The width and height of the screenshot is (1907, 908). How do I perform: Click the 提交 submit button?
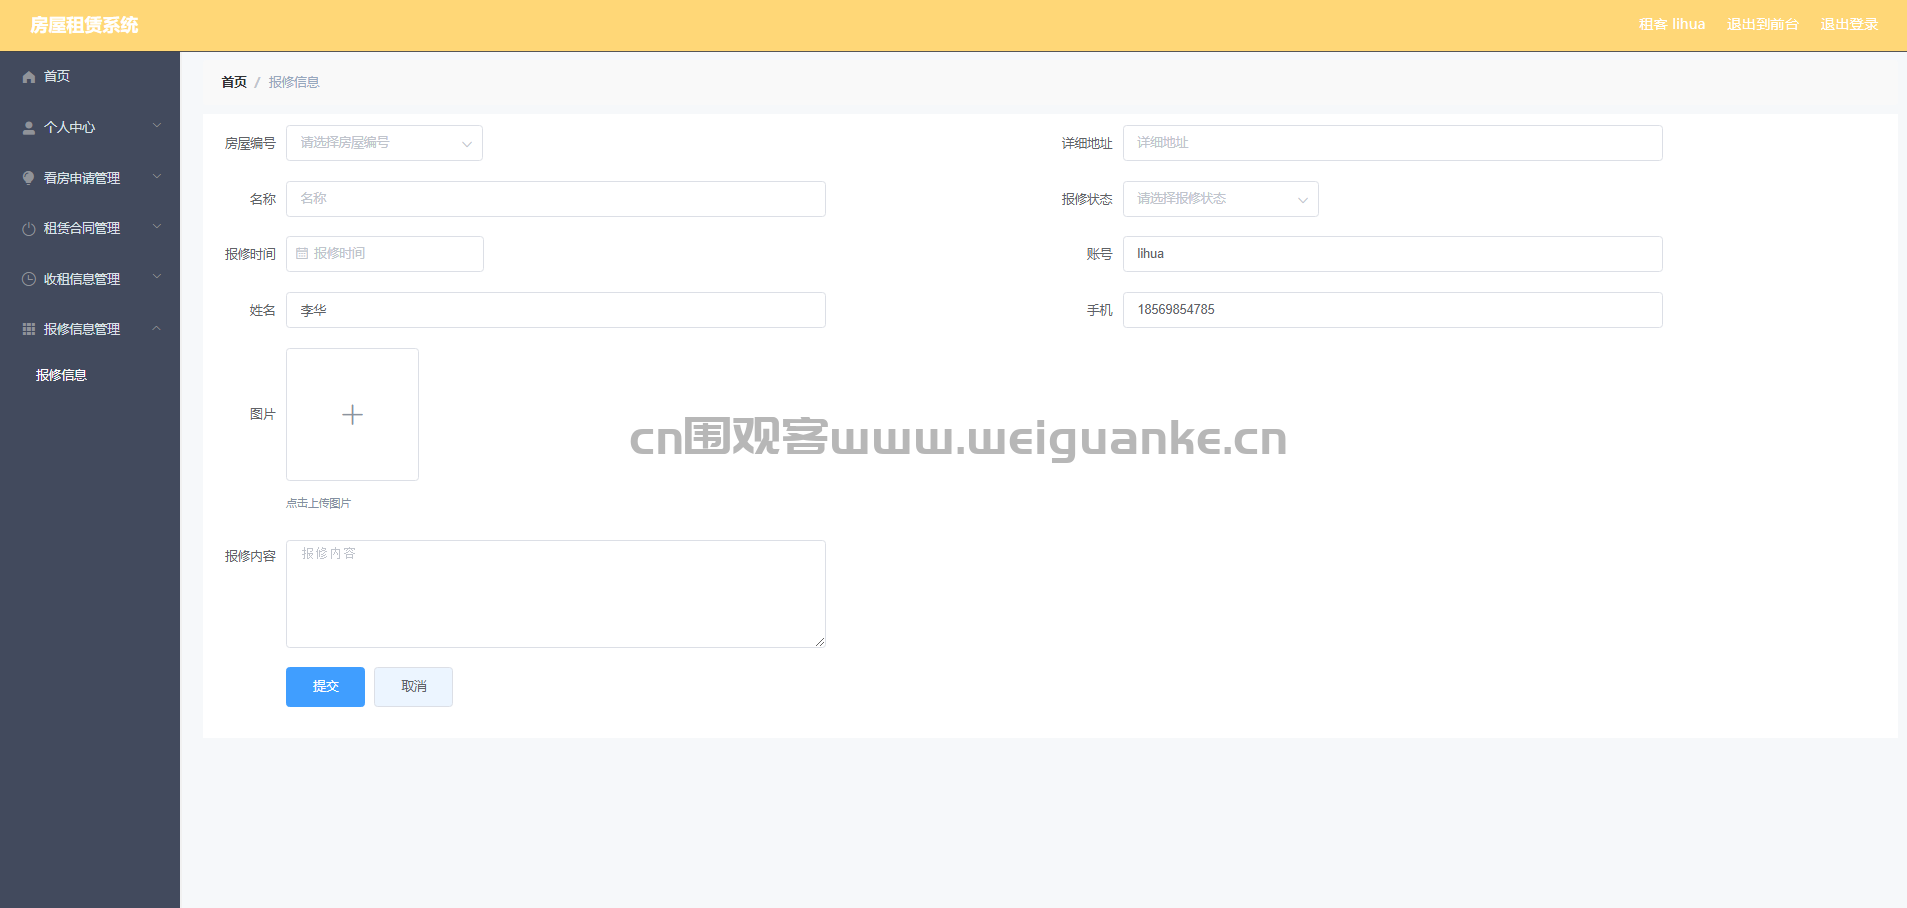[x=325, y=687]
